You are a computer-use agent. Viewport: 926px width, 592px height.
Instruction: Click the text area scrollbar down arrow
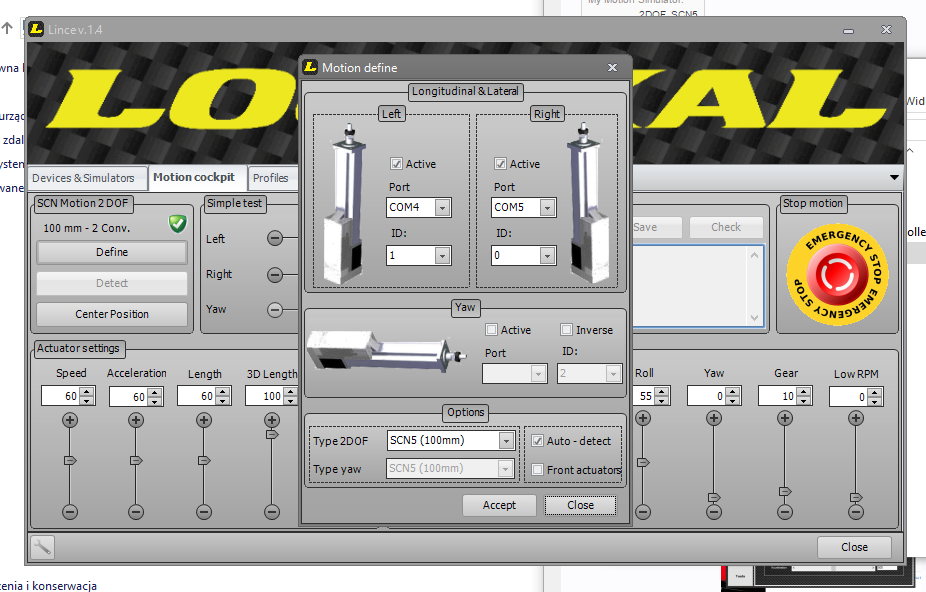pos(754,318)
